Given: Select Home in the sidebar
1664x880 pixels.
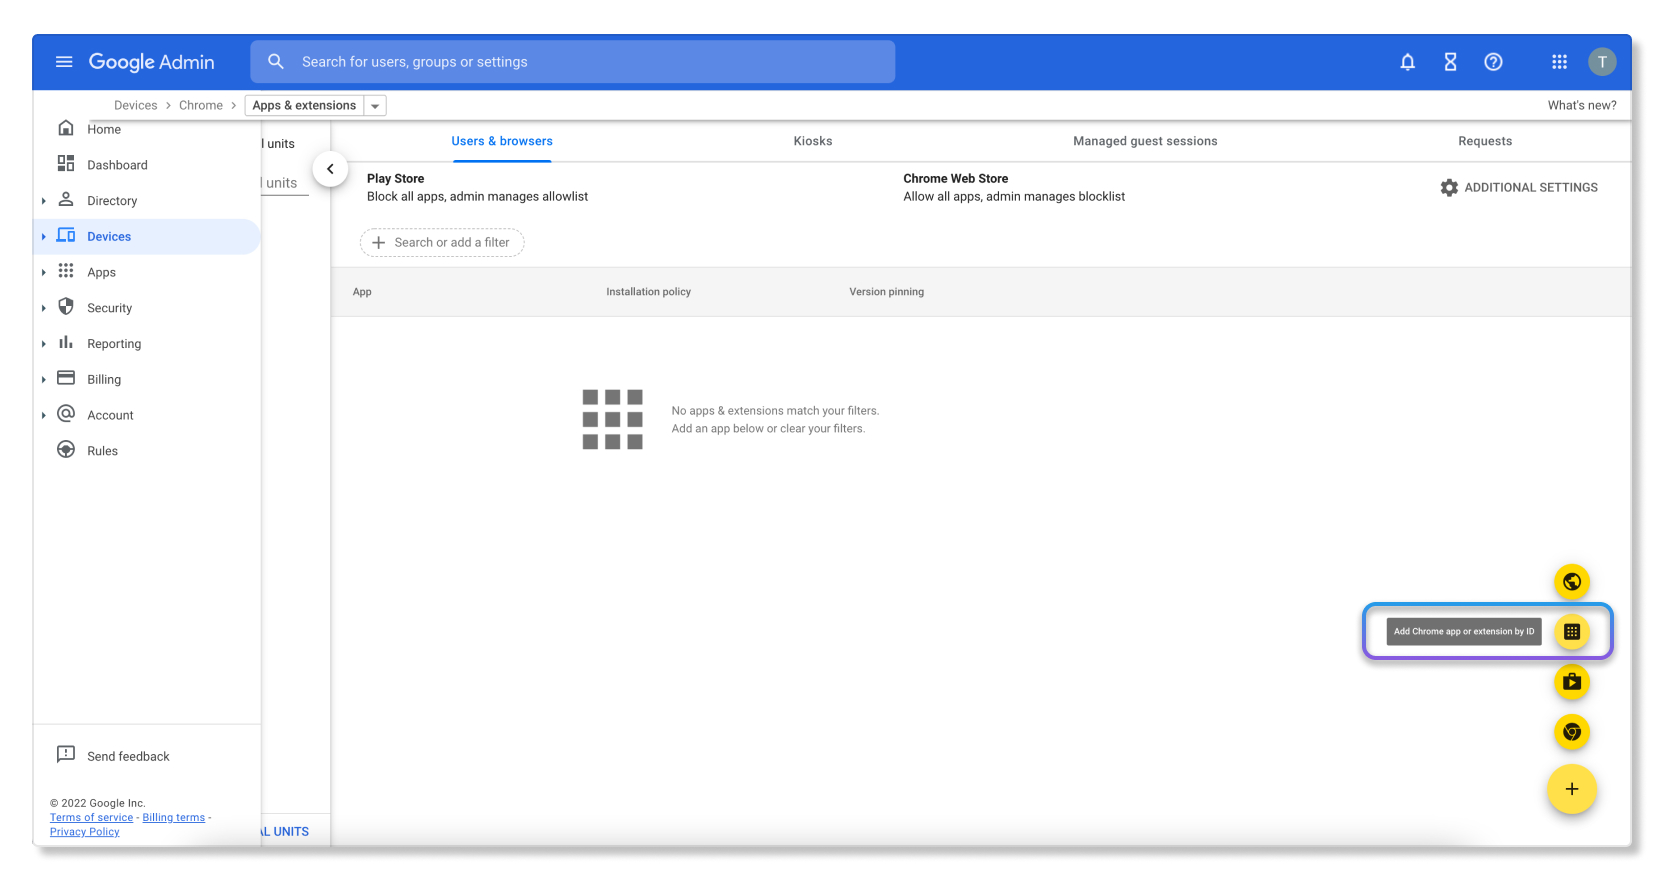Looking at the screenshot, I should 104,129.
